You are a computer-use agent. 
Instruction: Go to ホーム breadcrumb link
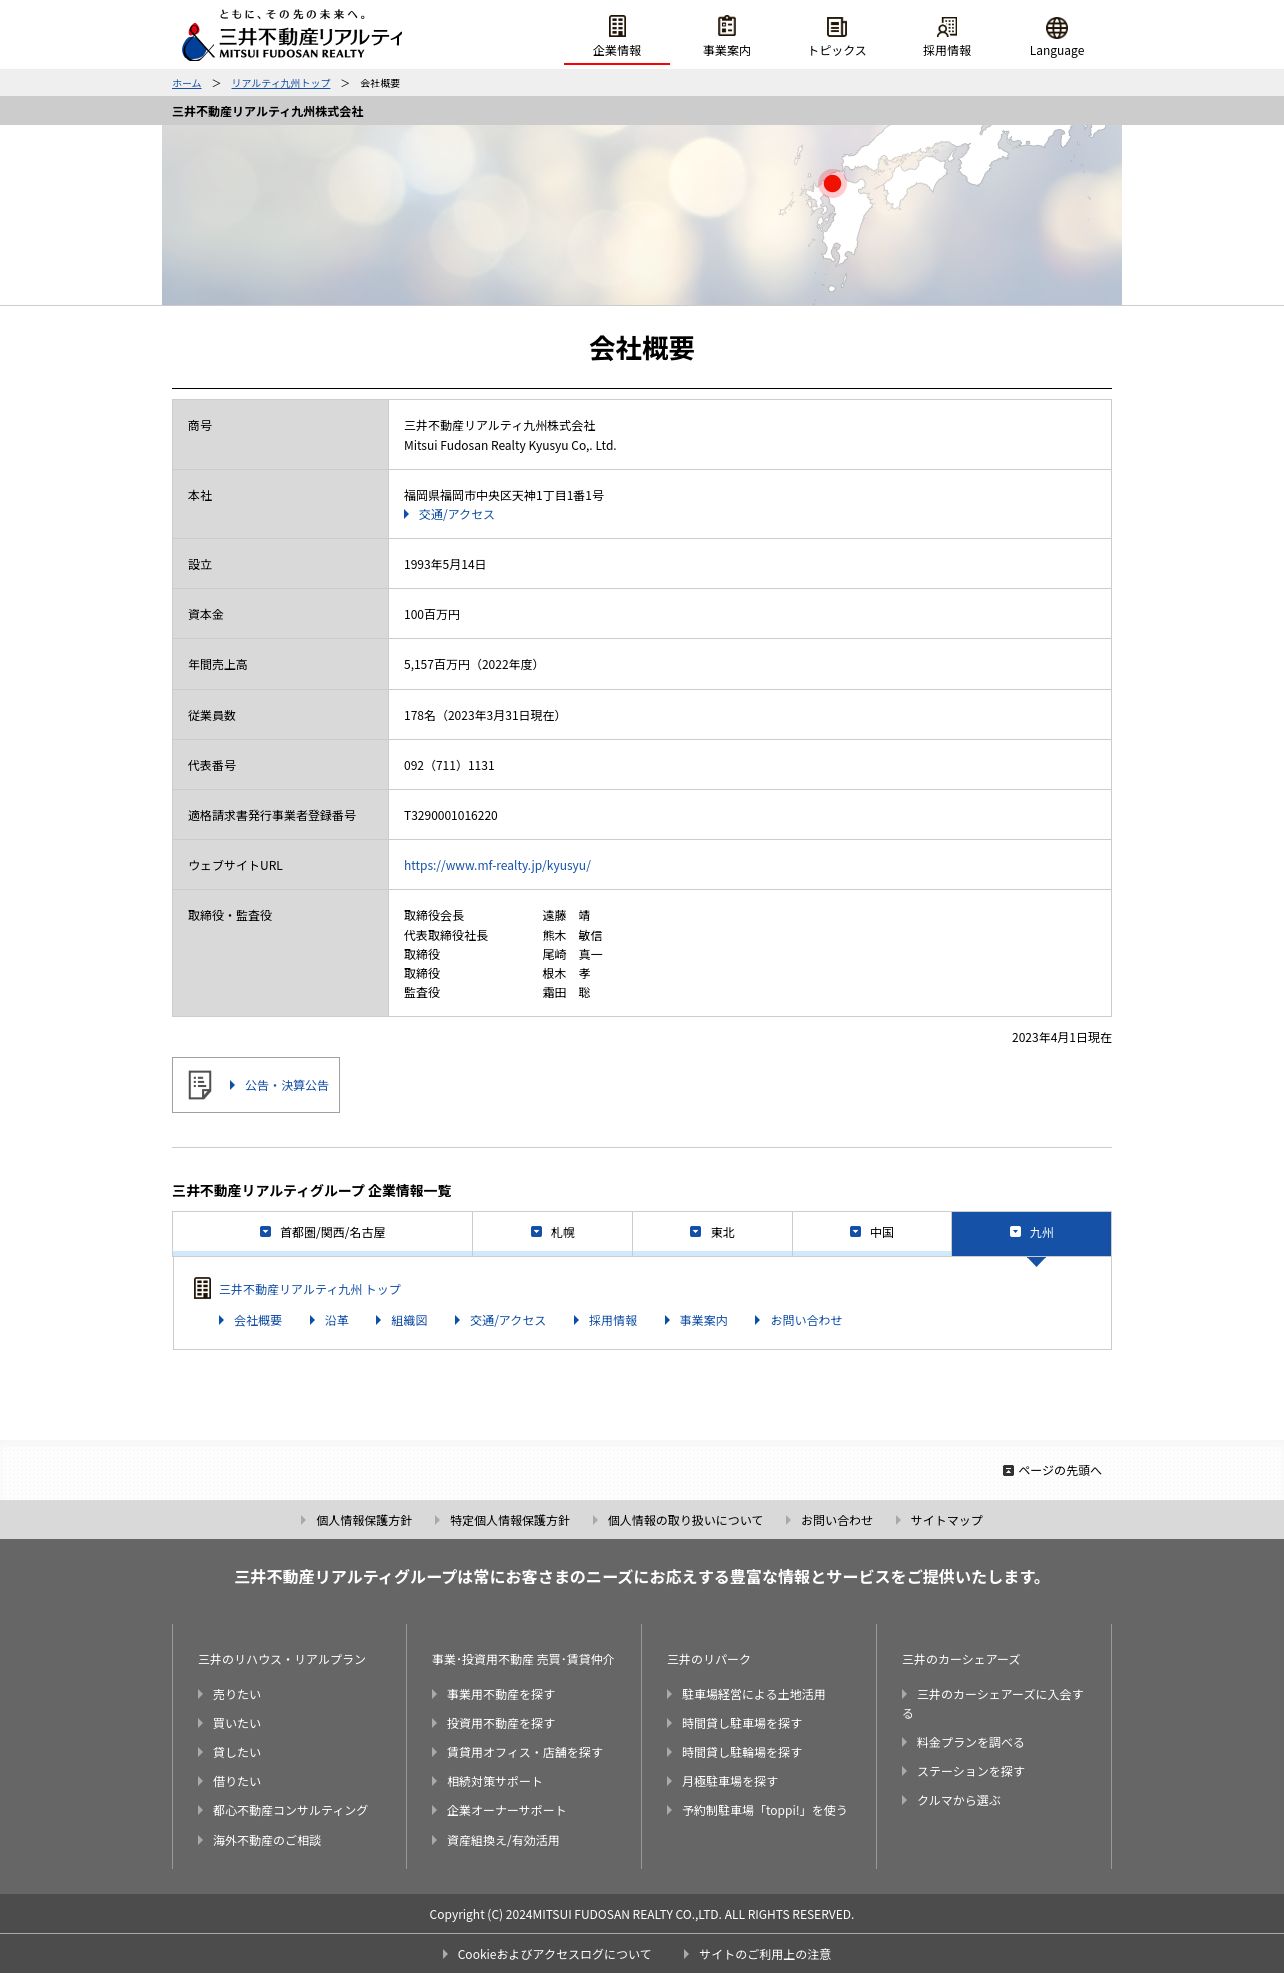pos(186,83)
